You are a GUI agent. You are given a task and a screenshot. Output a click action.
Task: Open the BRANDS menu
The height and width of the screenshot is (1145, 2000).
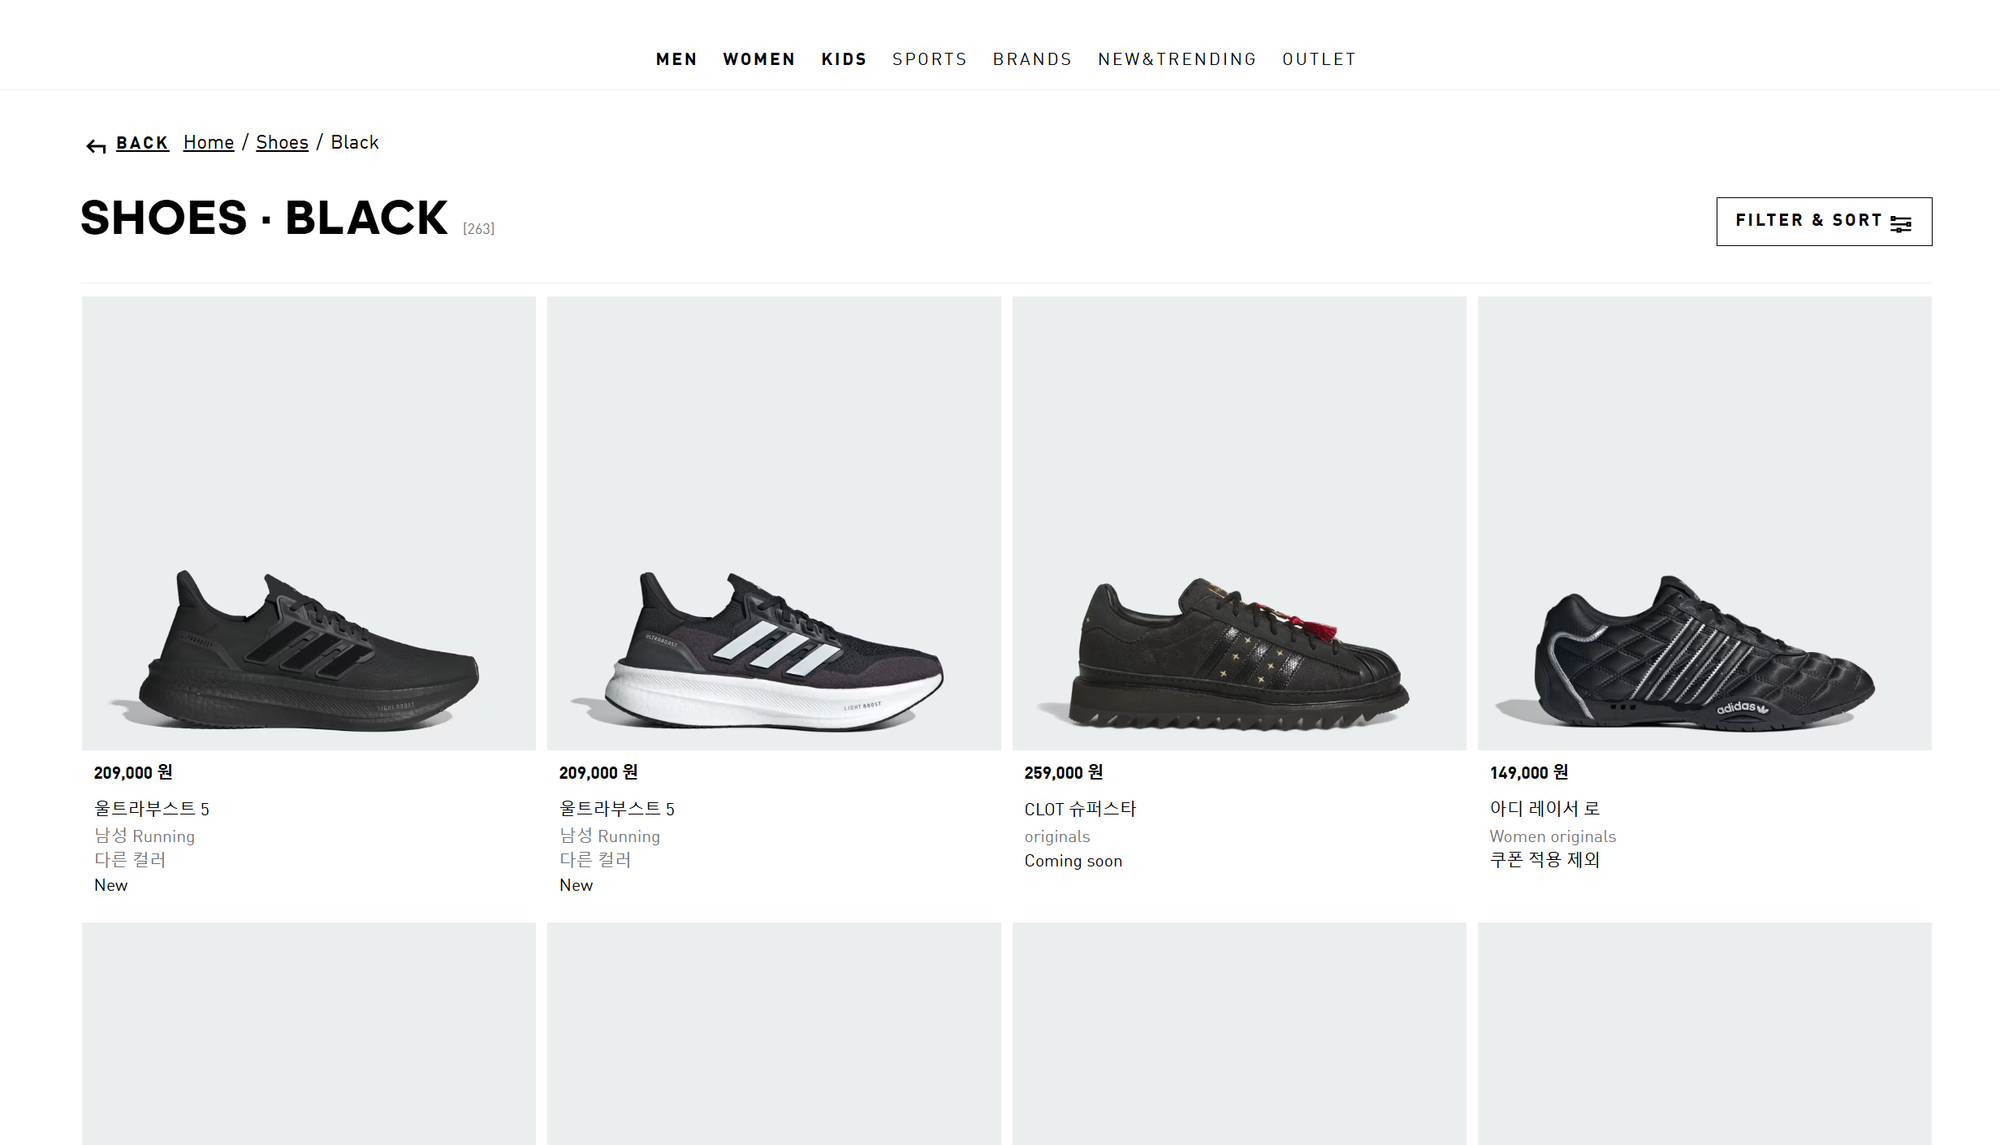[x=1032, y=59]
